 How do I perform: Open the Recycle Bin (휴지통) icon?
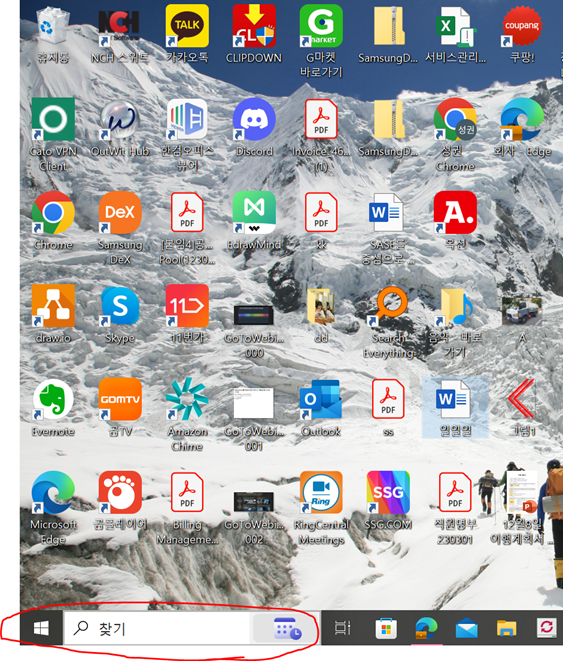(53, 26)
